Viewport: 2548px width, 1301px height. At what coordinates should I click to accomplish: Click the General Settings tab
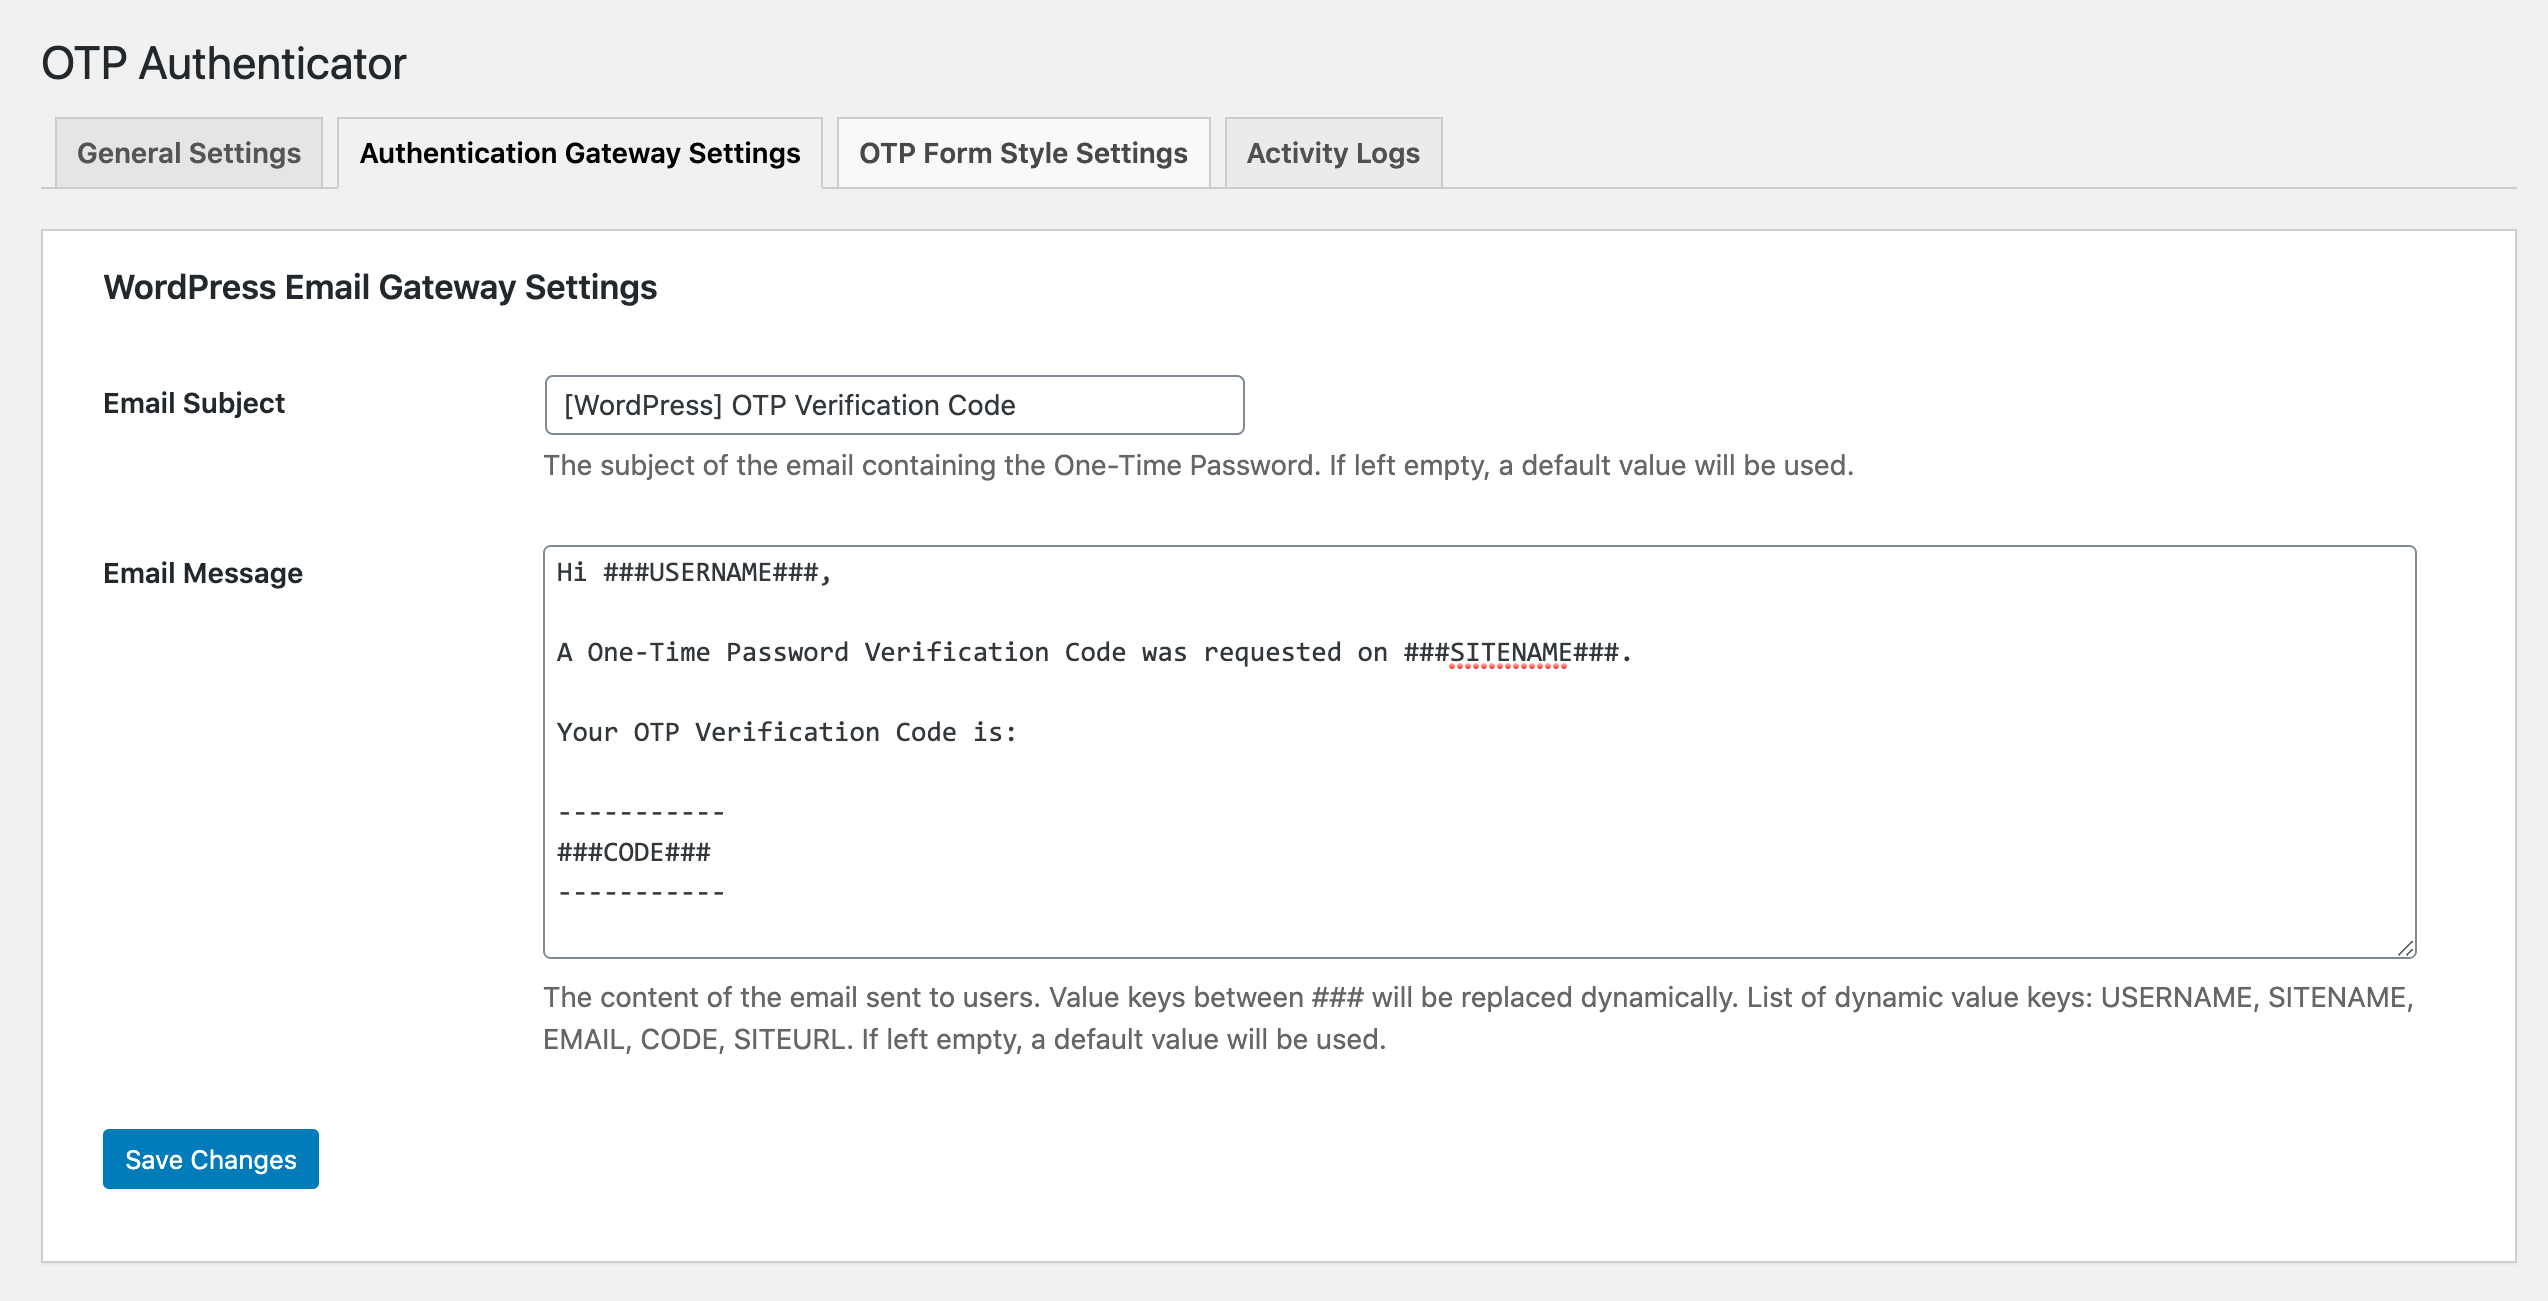click(187, 153)
